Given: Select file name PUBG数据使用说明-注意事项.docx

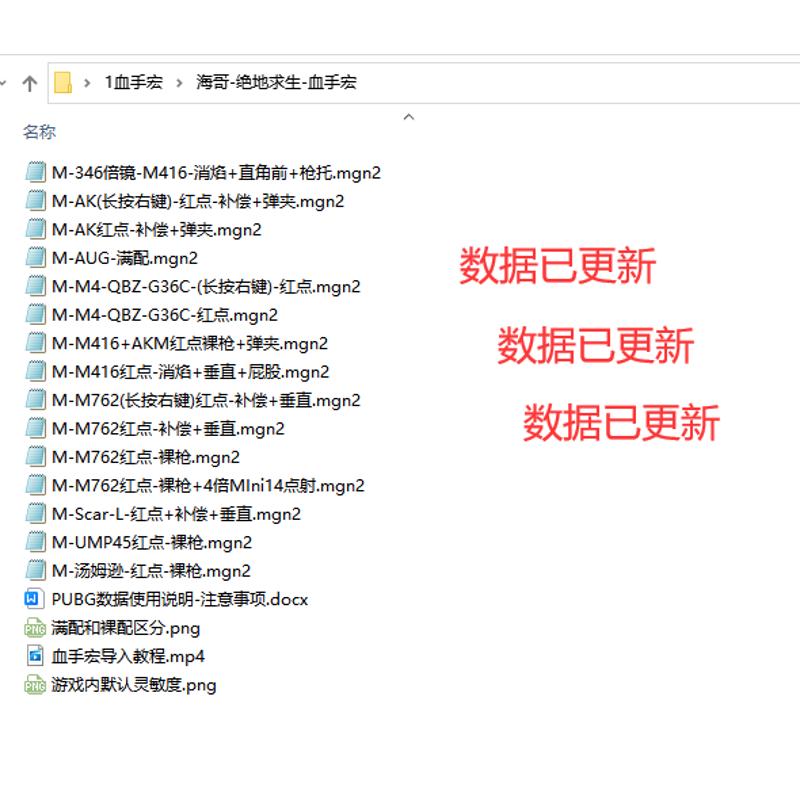Looking at the screenshot, I should coord(180,600).
